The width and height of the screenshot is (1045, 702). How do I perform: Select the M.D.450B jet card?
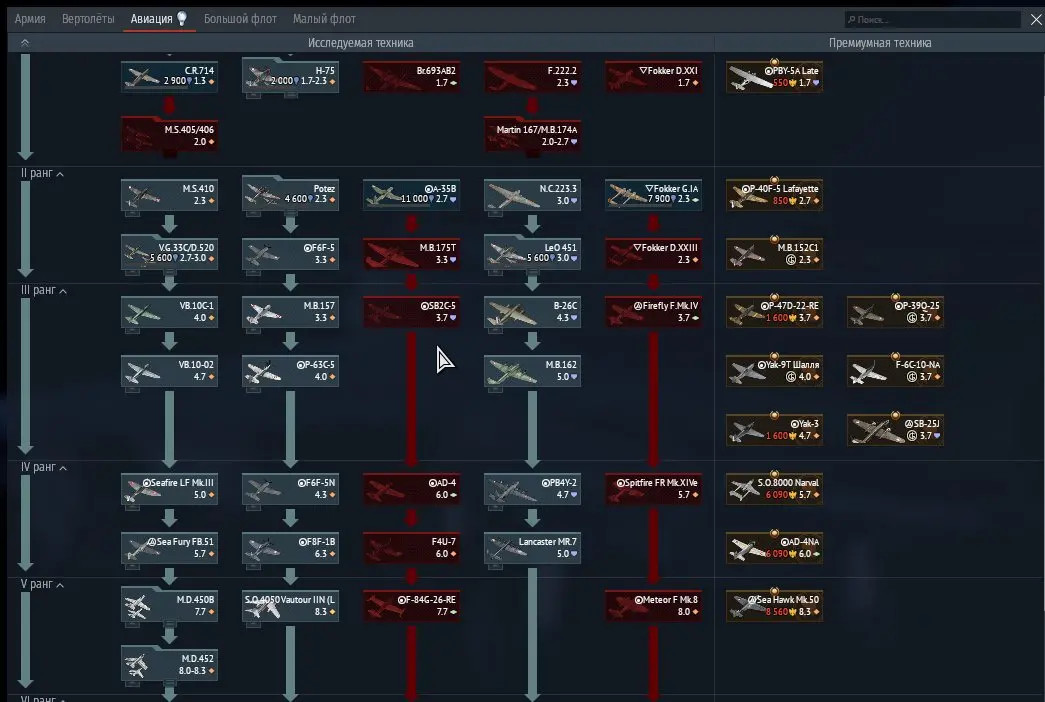pyautogui.click(x=169, y=605)
